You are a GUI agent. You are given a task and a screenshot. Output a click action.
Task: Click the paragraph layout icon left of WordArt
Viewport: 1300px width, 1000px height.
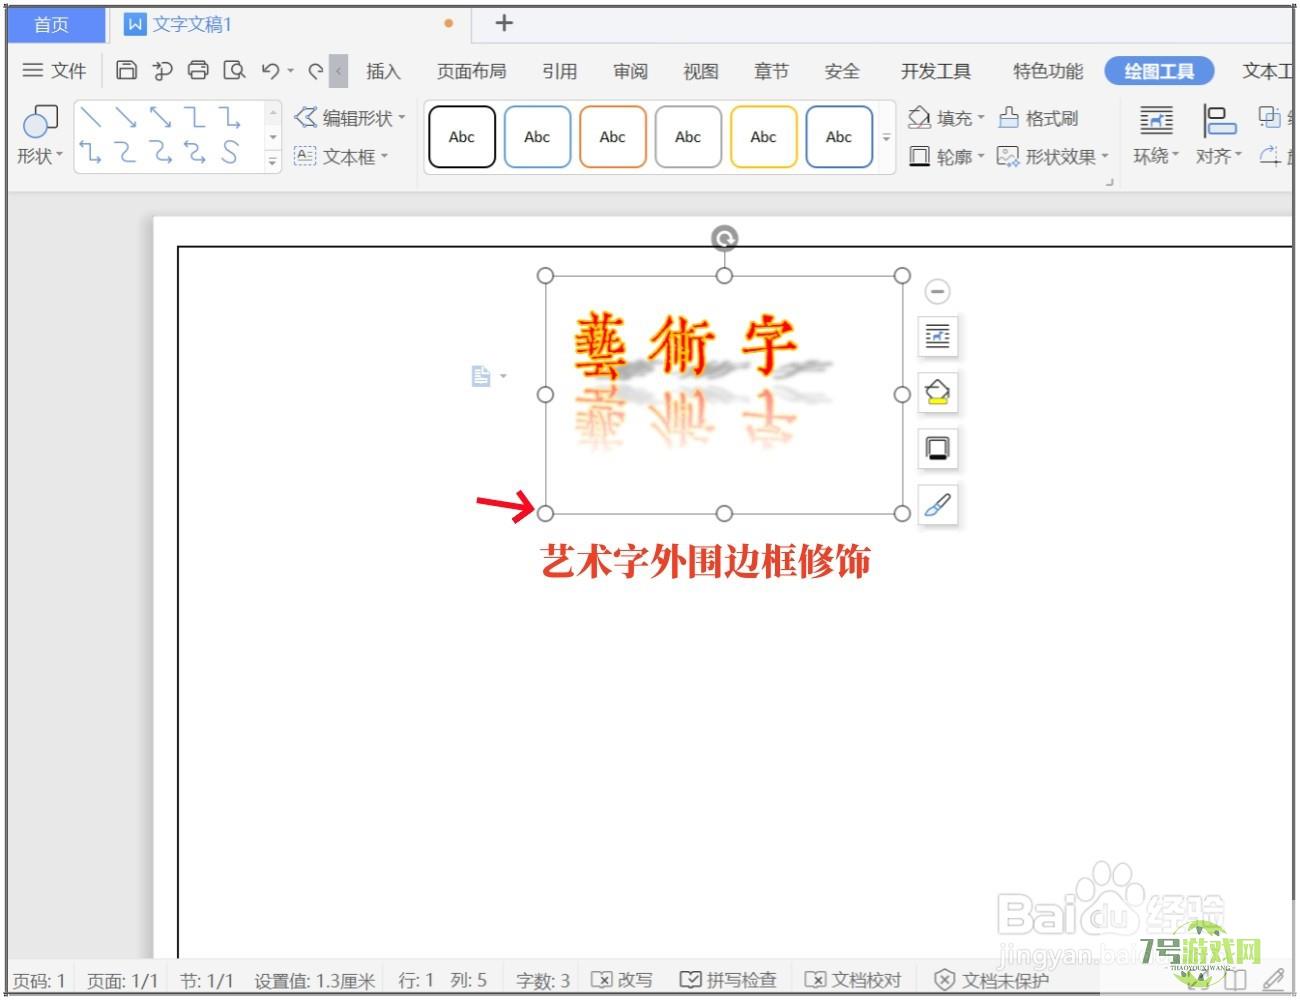click(482, 376)
